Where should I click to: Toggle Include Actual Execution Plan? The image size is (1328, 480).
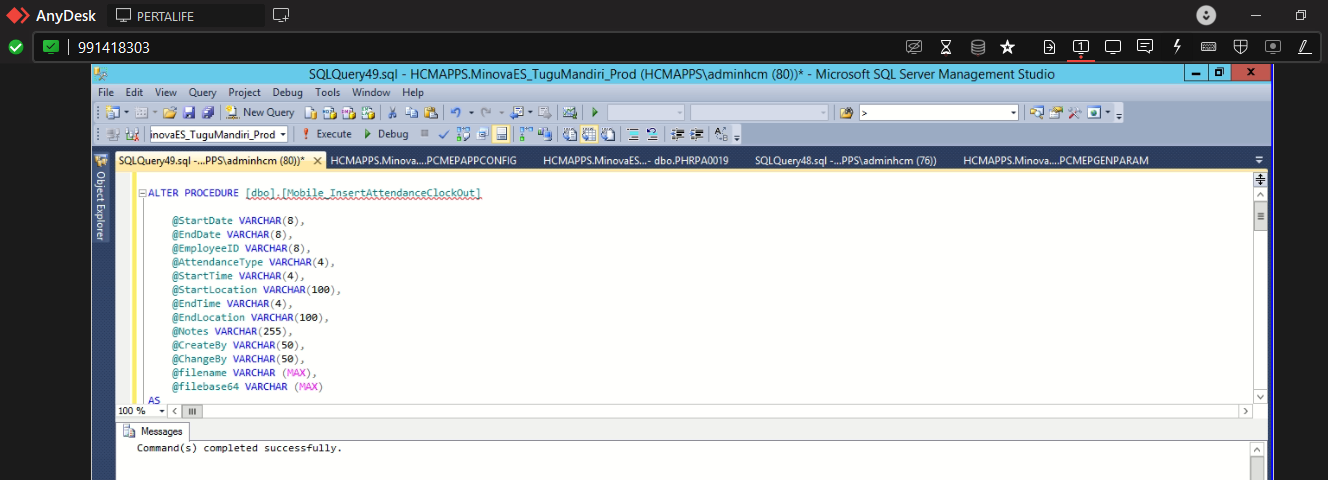click(525, 134)
